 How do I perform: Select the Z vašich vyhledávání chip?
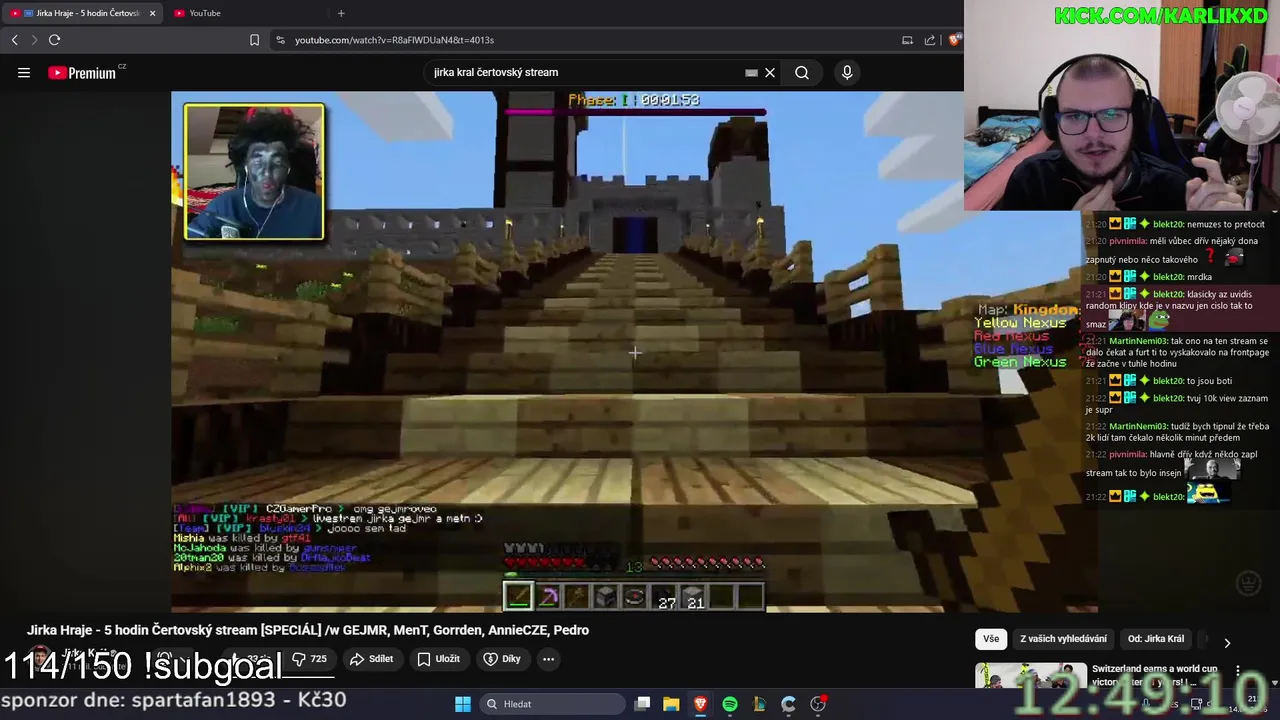coord(1063,639)
